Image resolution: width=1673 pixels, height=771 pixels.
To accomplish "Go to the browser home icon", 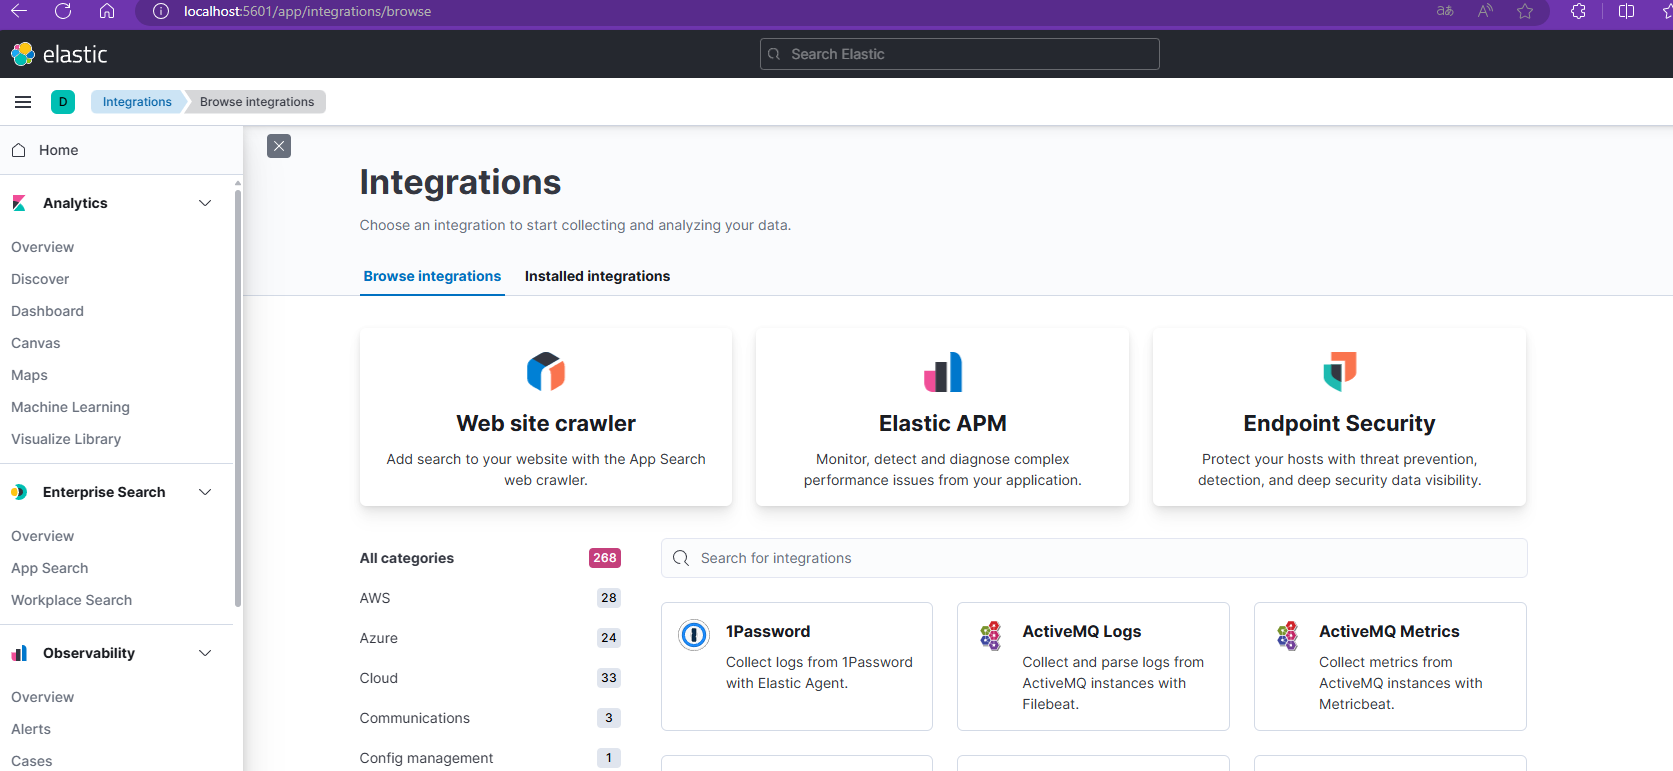I will click(107, 11).
